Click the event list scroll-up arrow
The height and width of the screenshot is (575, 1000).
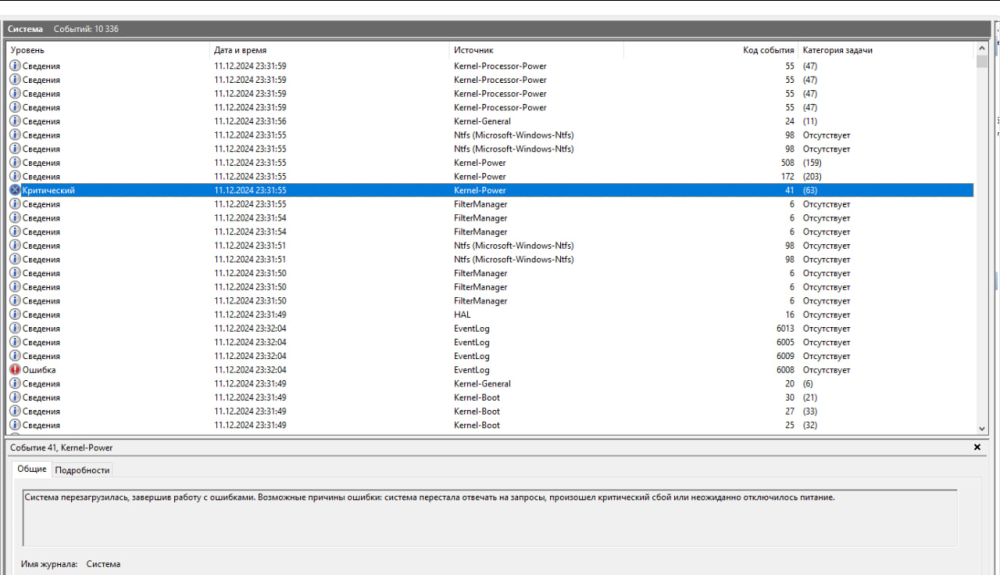tap(982, 48)
